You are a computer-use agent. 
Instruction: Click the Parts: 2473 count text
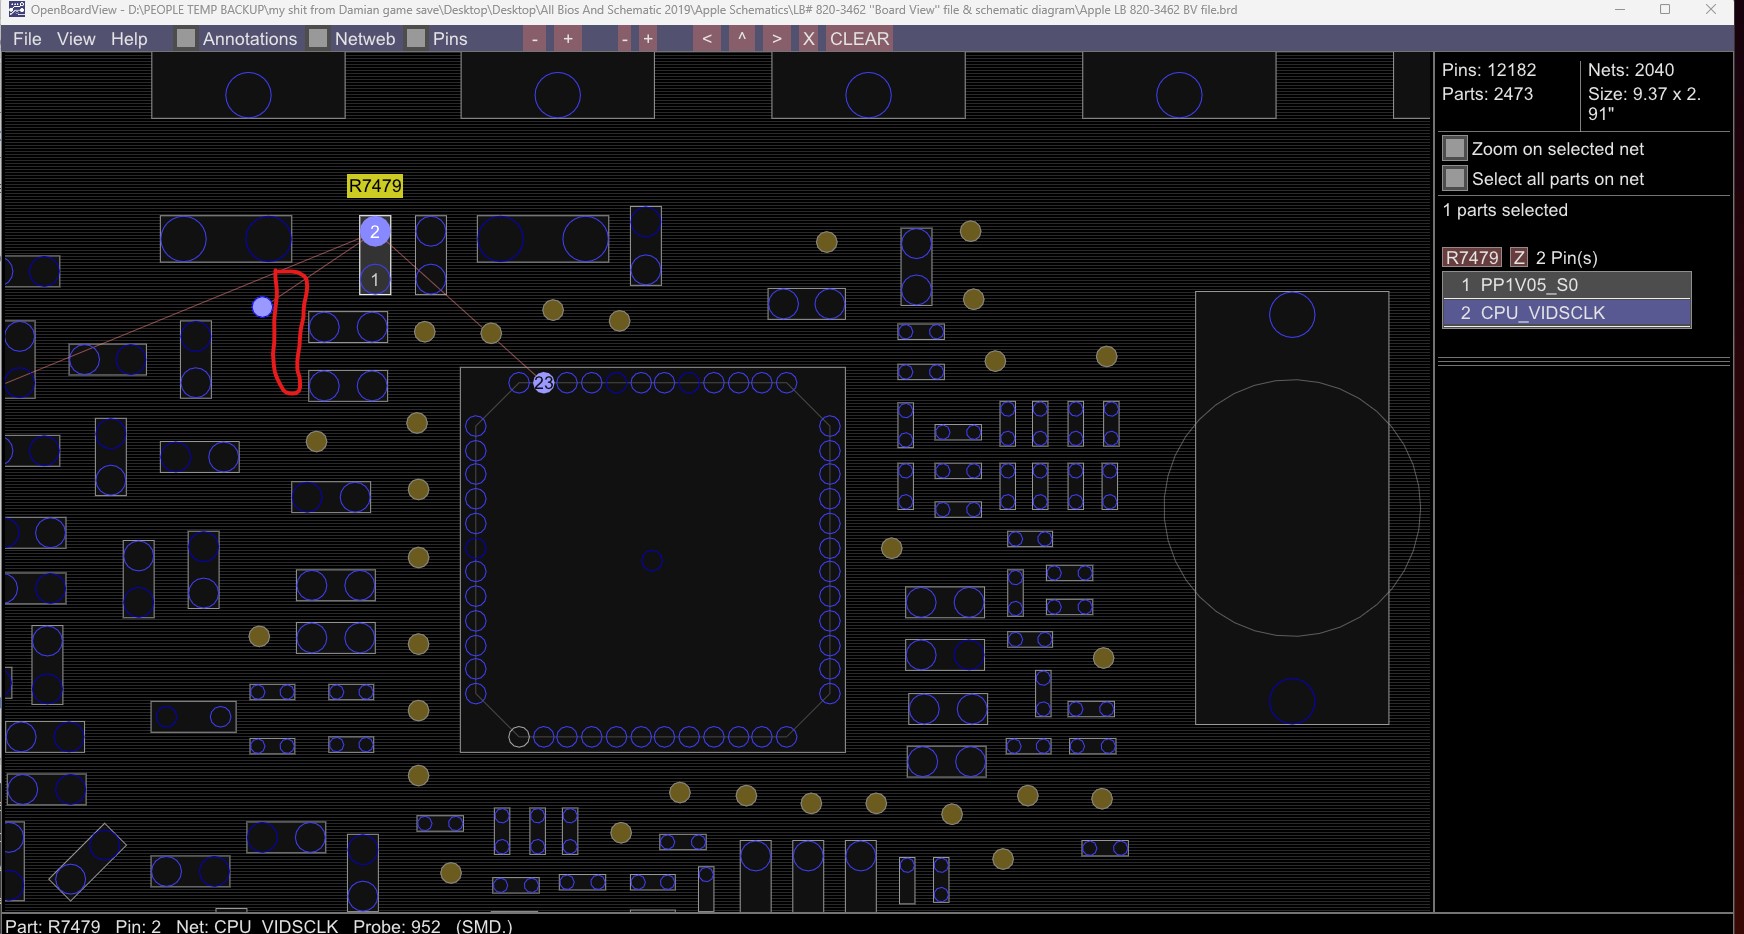(x=1487, y=94)
